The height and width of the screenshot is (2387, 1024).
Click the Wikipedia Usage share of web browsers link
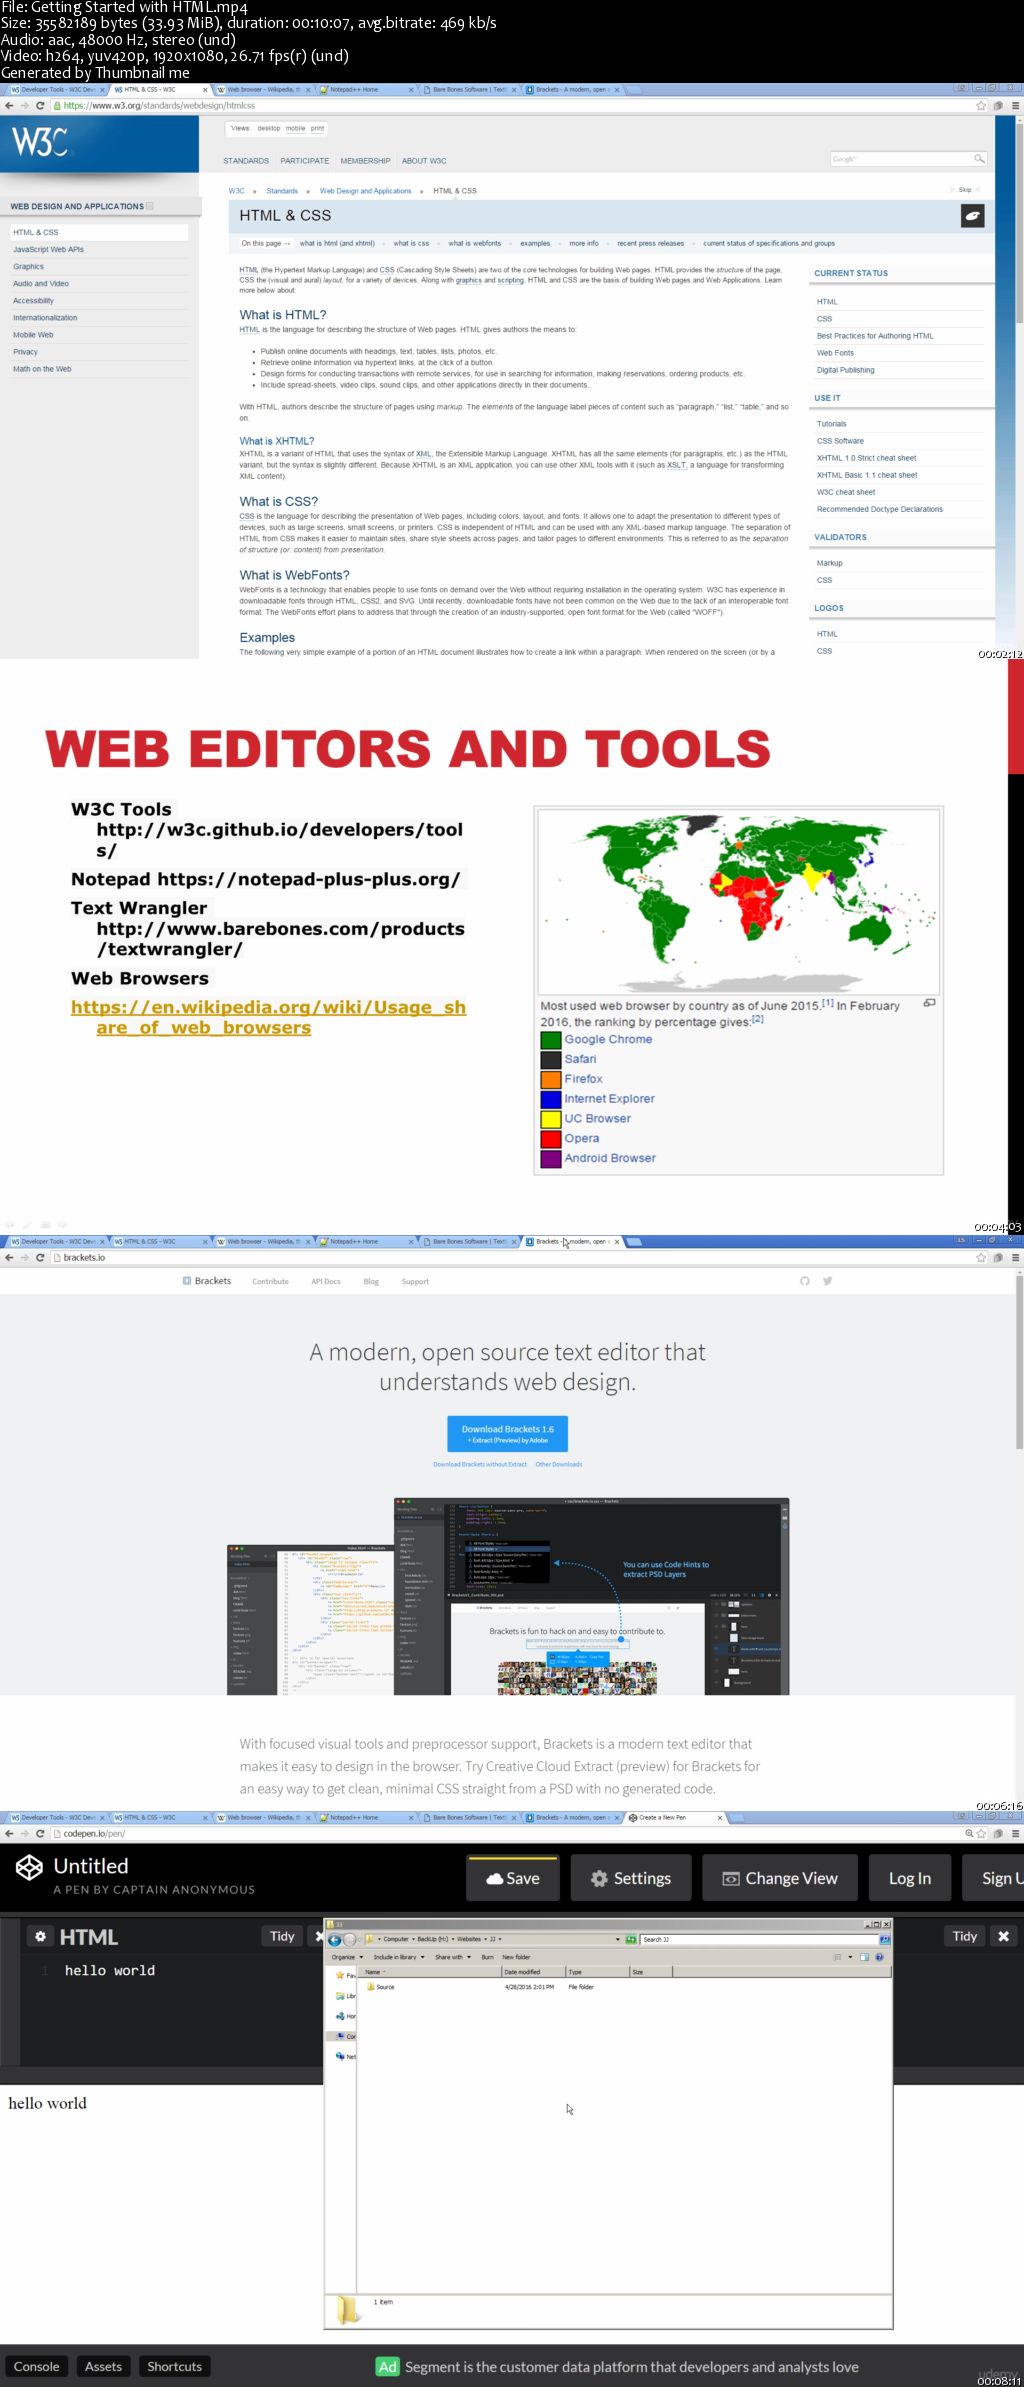tap(268, 1017)
